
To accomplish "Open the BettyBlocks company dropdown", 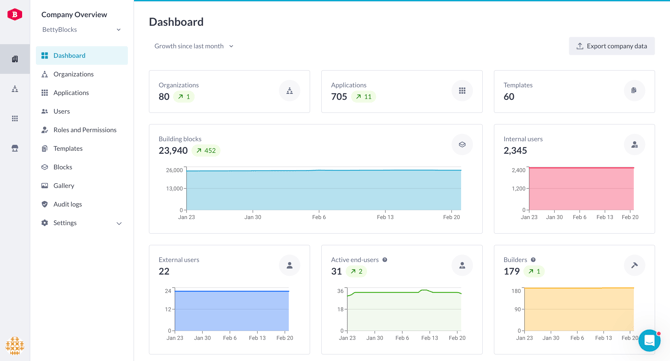I will click(x=81, y=29).
